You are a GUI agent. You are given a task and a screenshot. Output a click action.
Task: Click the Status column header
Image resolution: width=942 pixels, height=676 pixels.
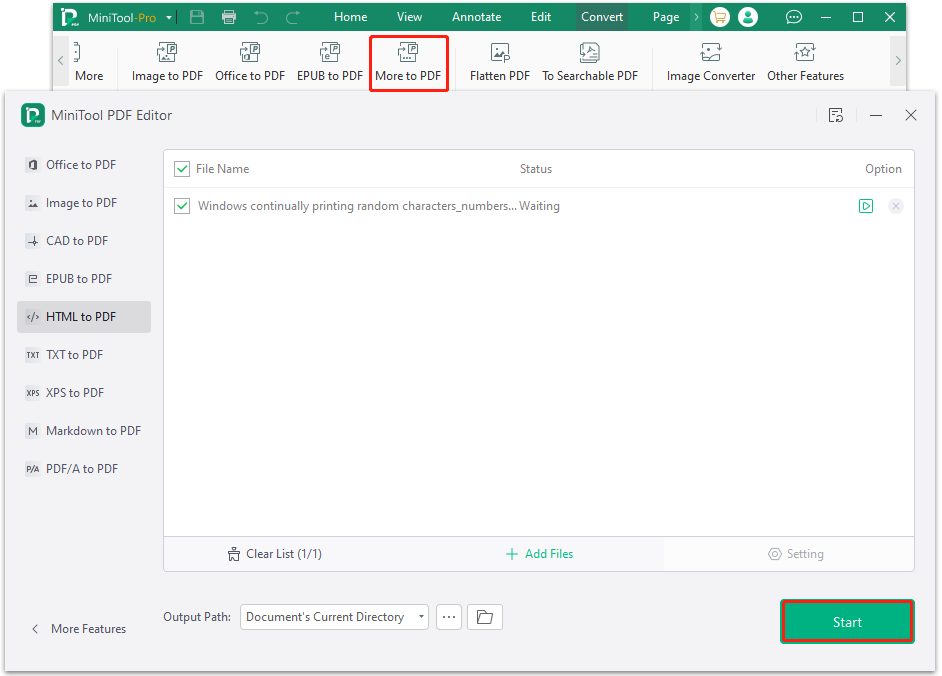(536, 169)
